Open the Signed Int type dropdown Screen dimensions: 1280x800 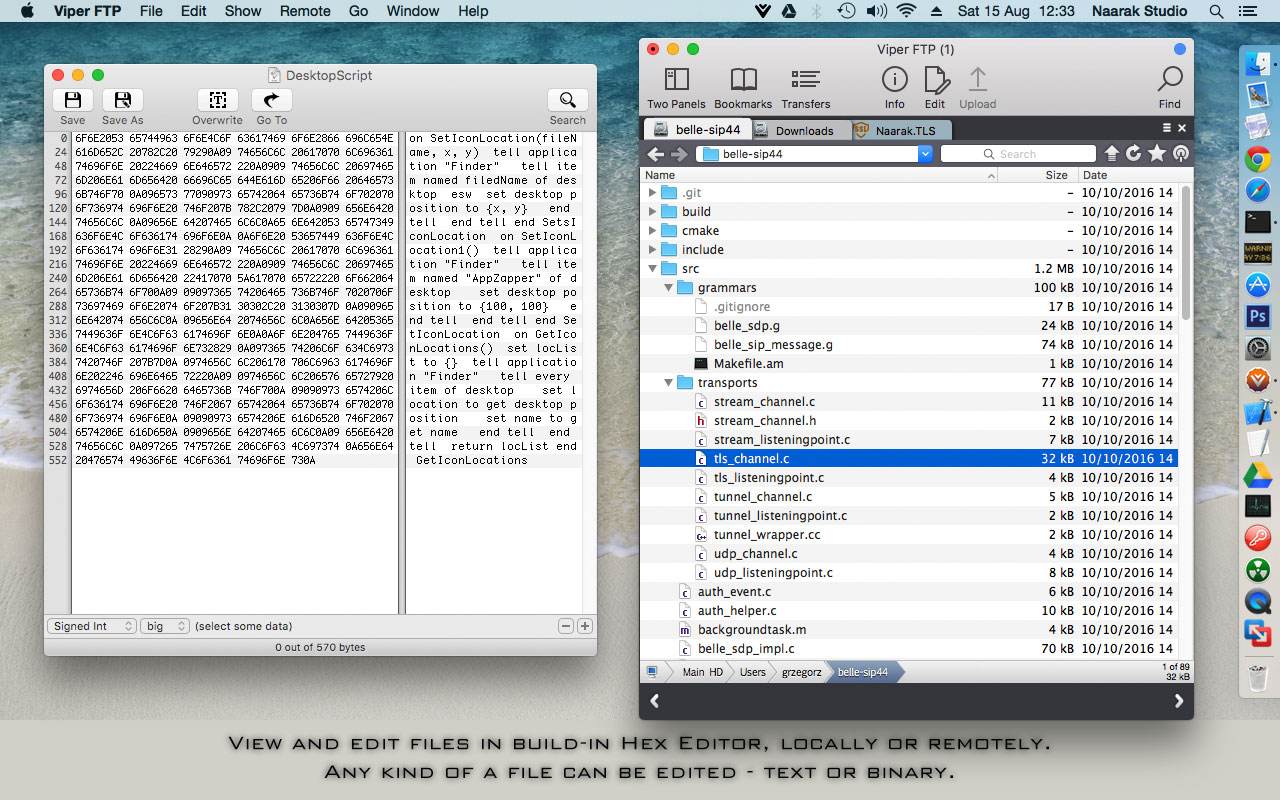[x=91, y=626]
